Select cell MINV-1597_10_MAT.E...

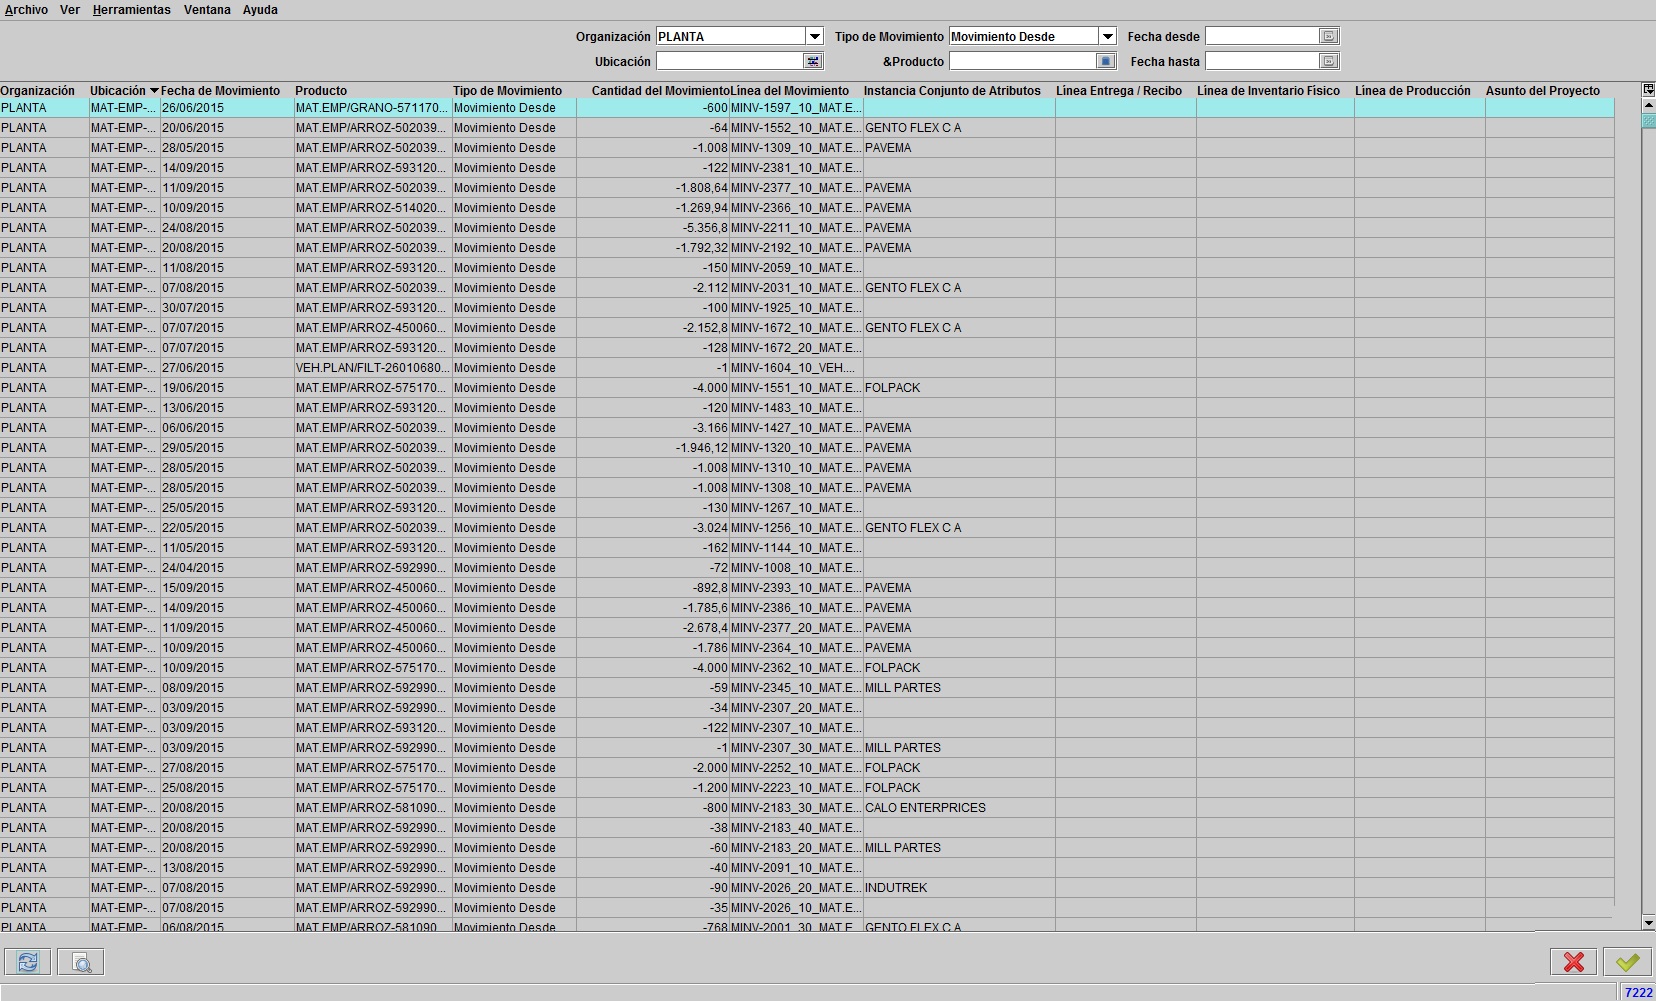[796, 108]
